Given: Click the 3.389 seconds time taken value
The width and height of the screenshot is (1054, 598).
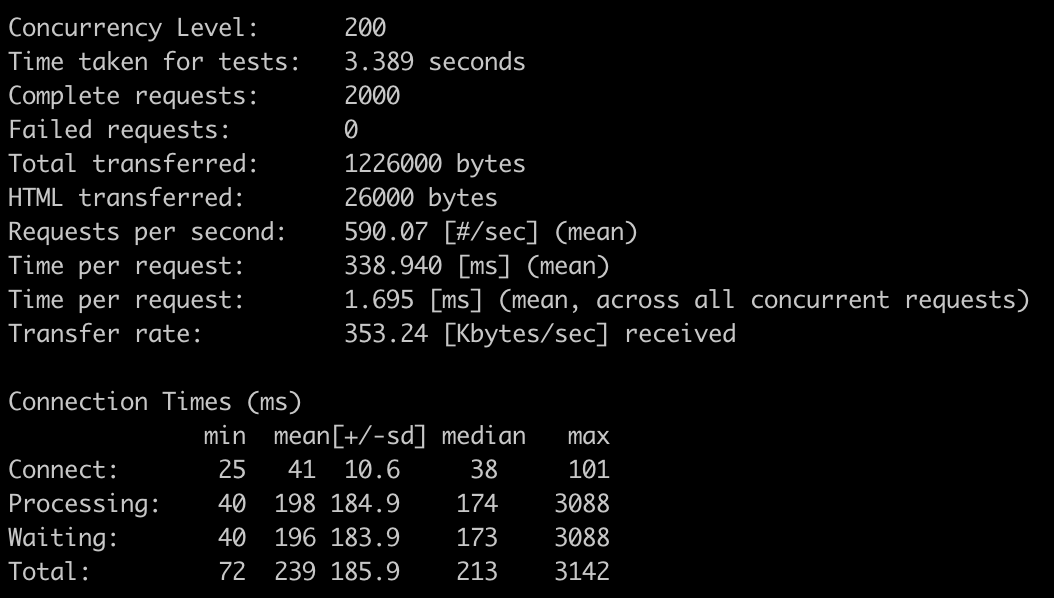Looking at the screenshot, I should pos(434,62).
